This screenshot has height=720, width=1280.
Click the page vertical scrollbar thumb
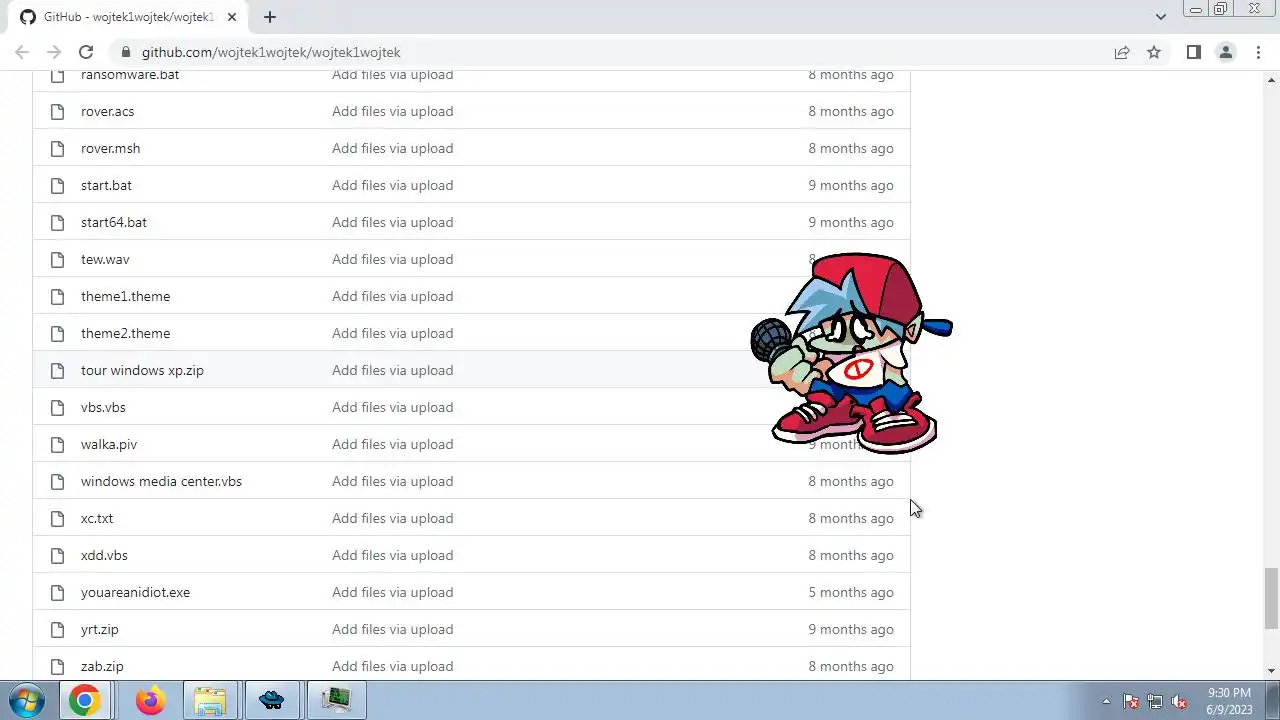1271,598
